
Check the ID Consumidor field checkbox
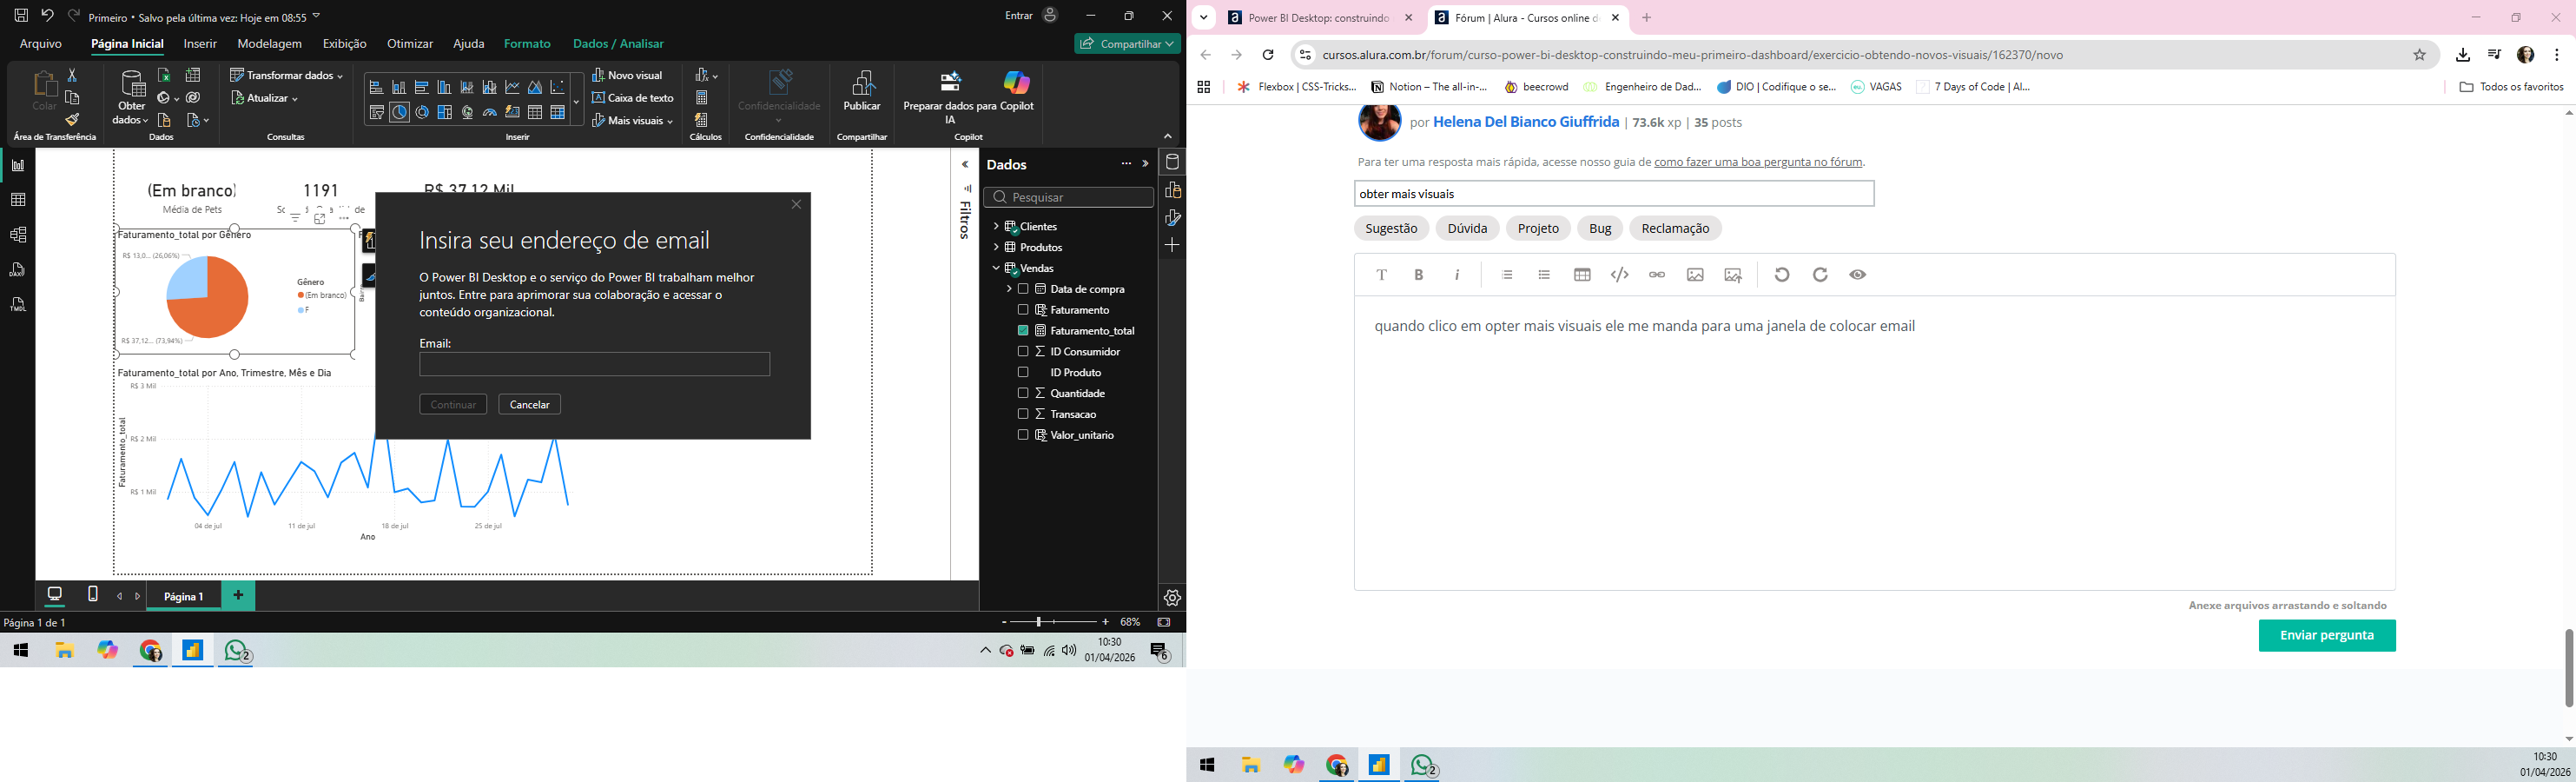coord(1023,352)
